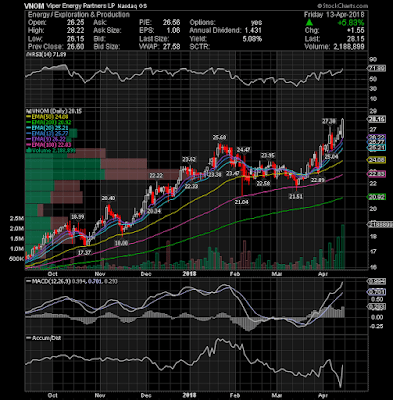Click the RSI current value tag on right axis
Screen dimensions: 393x400
click(376, 68)
